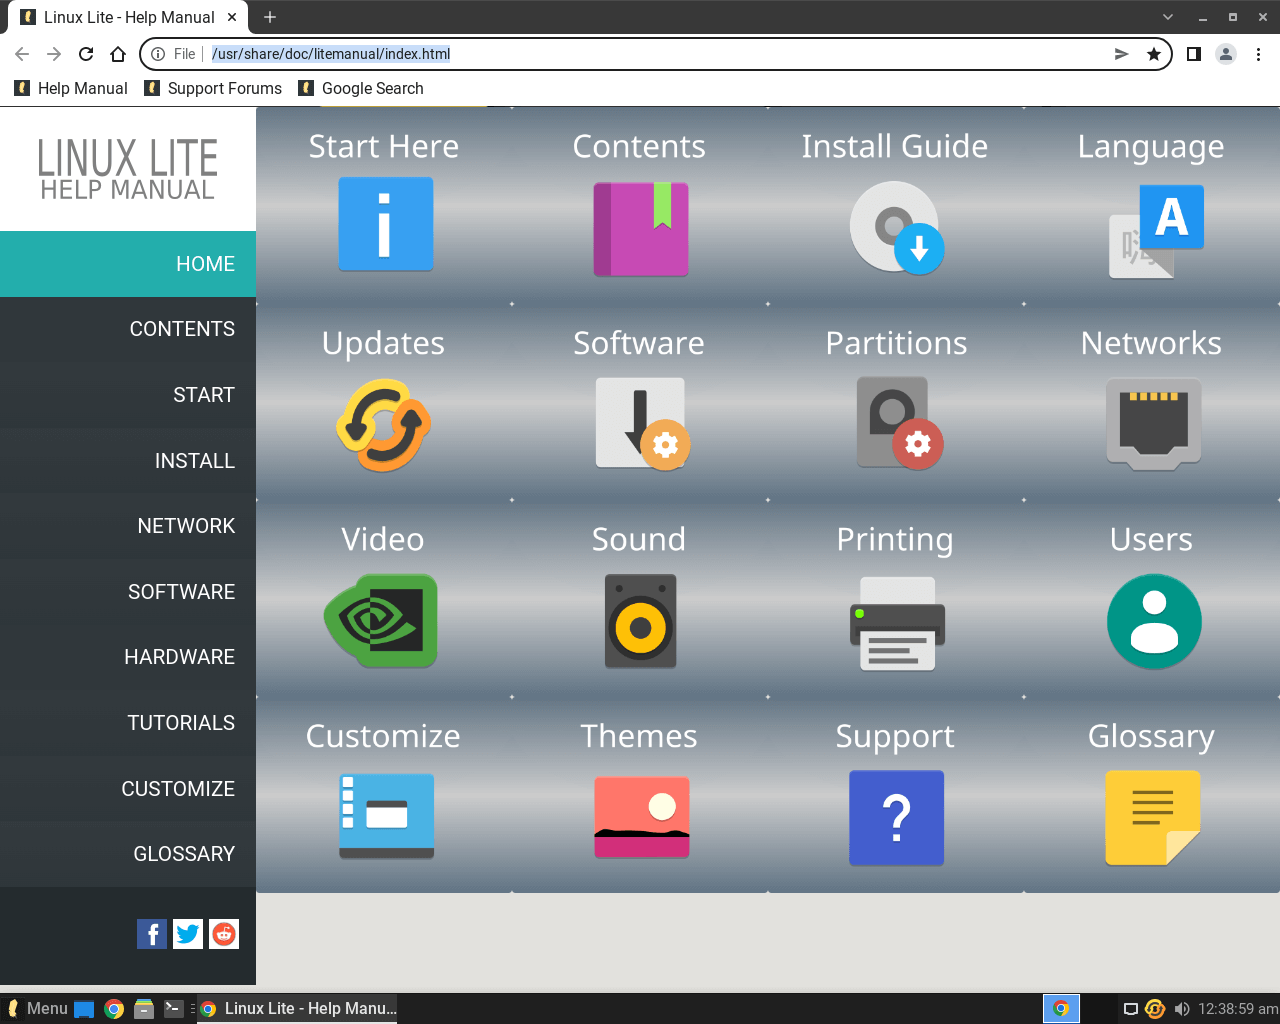Open the Networks ethernet port icon
This screenshot has width=1280, height=1024.
click(1152, 422)
